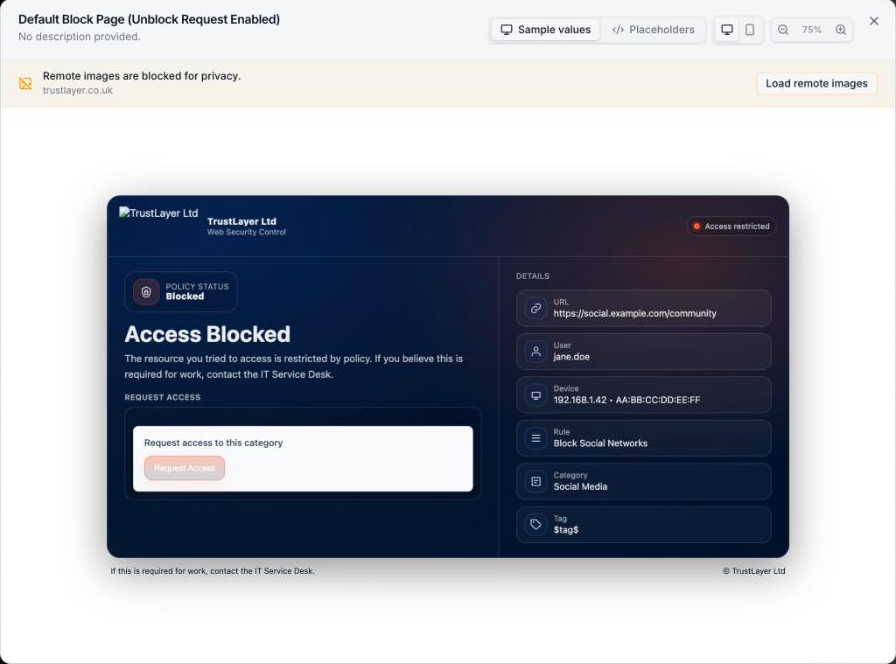Click the URL link icon
Screen dimensions: 896x664
pyautogui.click(x=535, y=308)
